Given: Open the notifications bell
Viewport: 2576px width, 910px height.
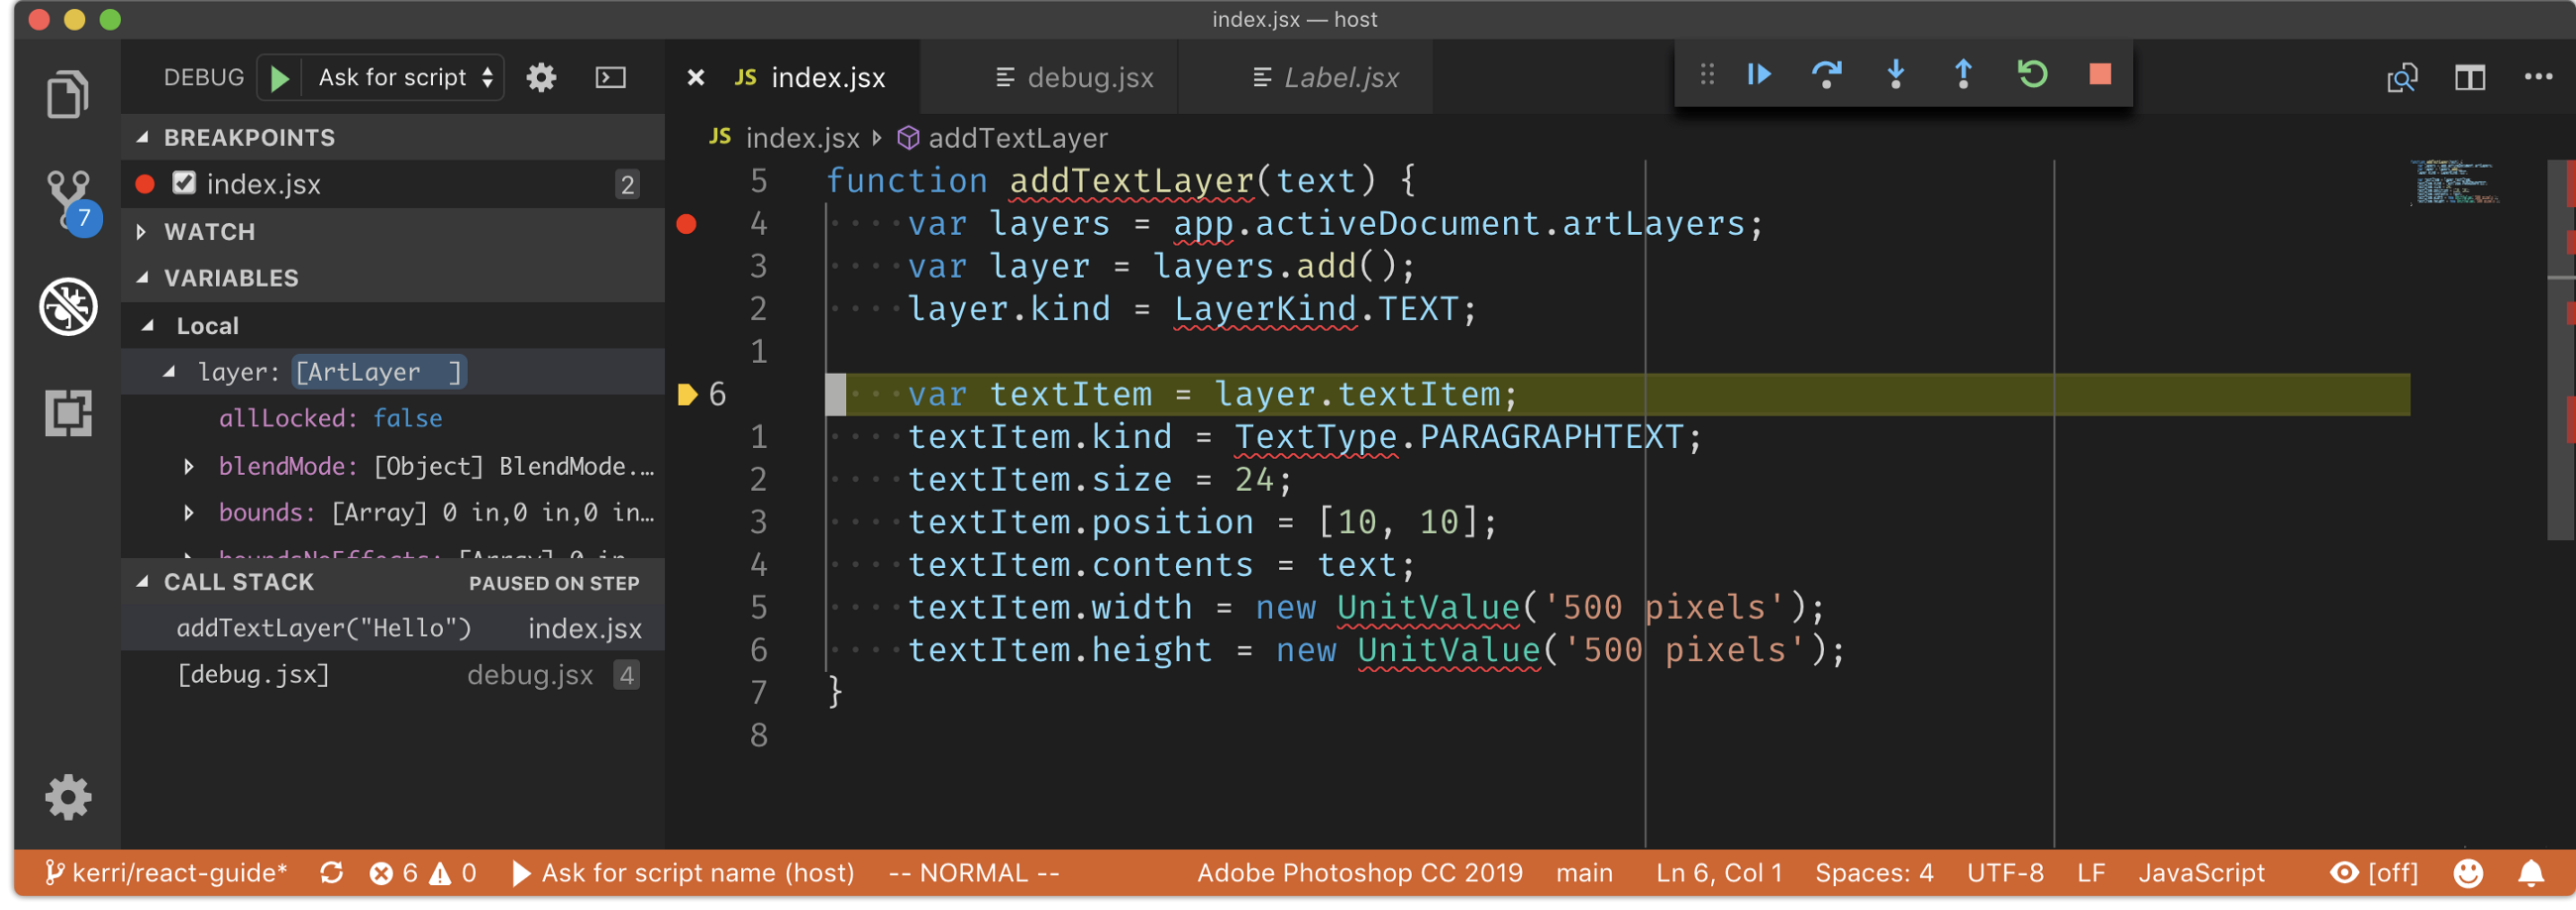Looking at the screenshot, I should pyautogui.click(x=2530, y=873).
